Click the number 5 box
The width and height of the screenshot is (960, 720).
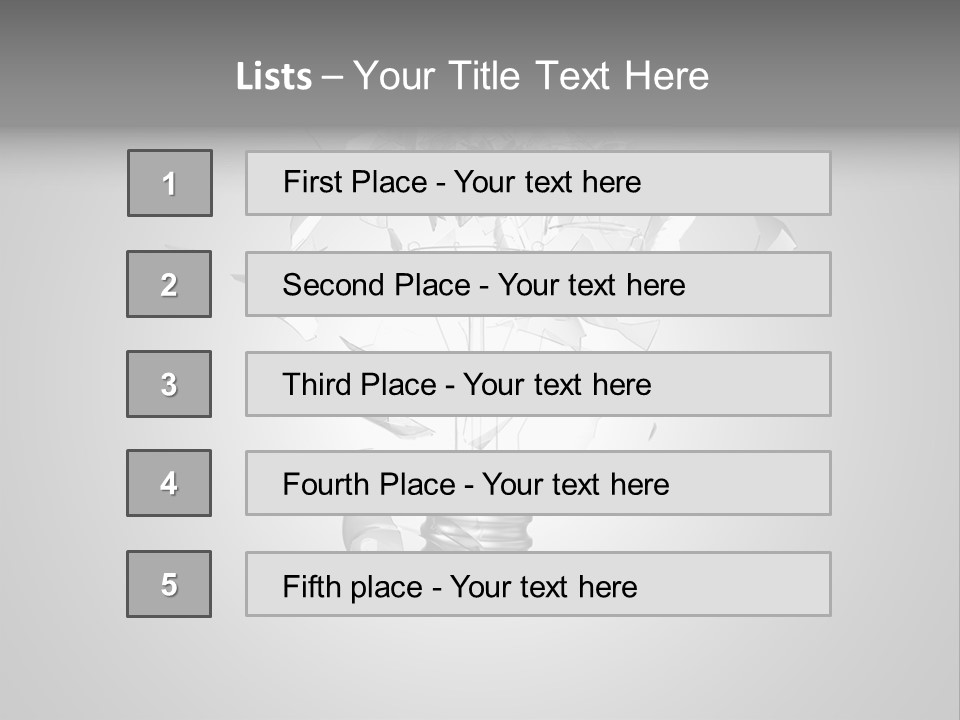coord(169,584)
